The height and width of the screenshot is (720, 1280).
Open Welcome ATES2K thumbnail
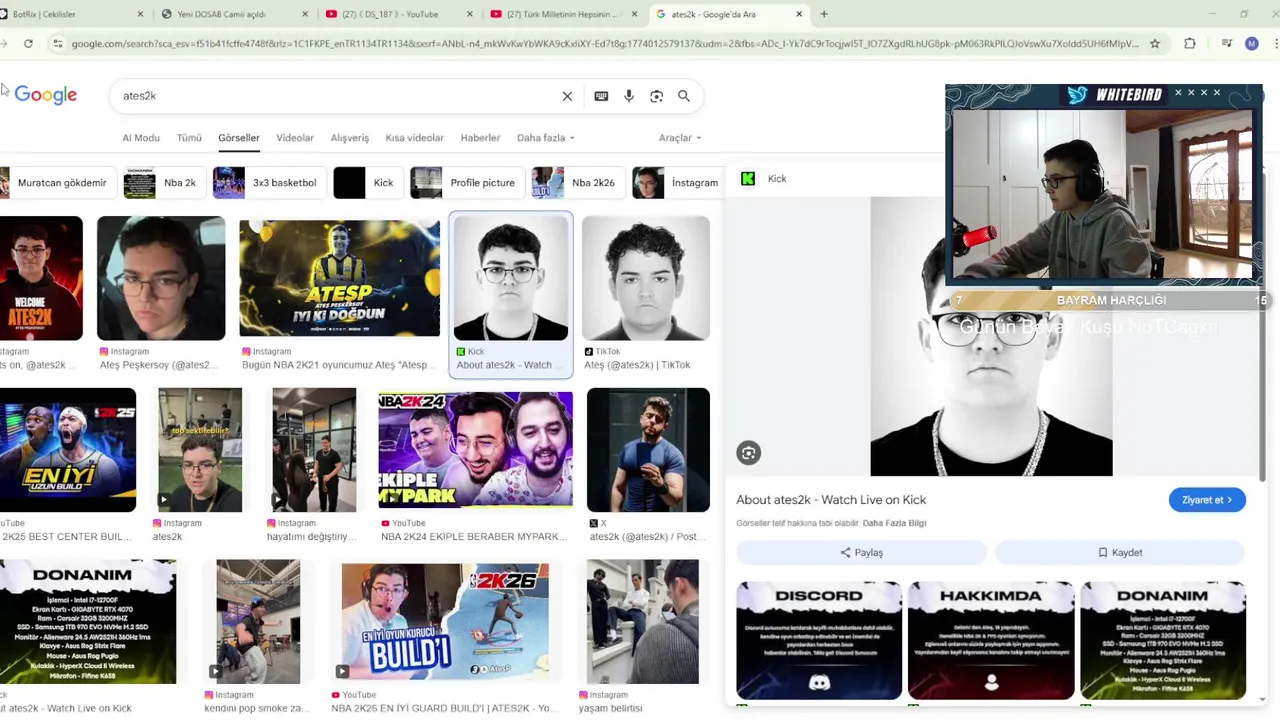[41, 278]
